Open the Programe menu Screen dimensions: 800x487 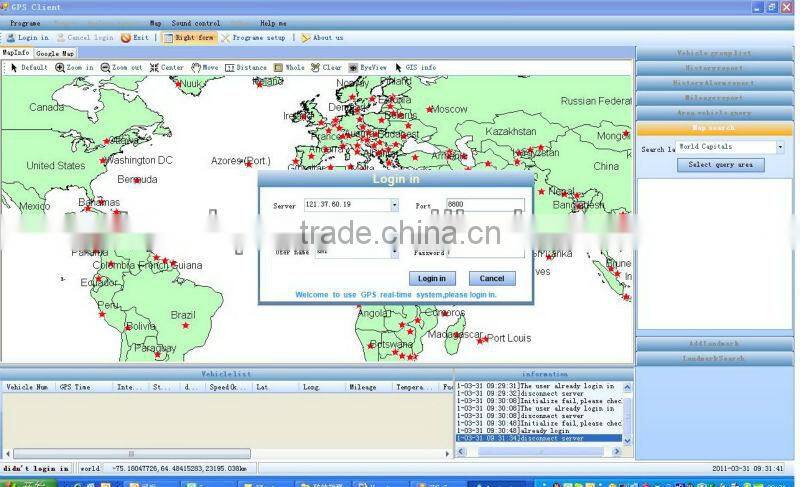click(25, 23)
